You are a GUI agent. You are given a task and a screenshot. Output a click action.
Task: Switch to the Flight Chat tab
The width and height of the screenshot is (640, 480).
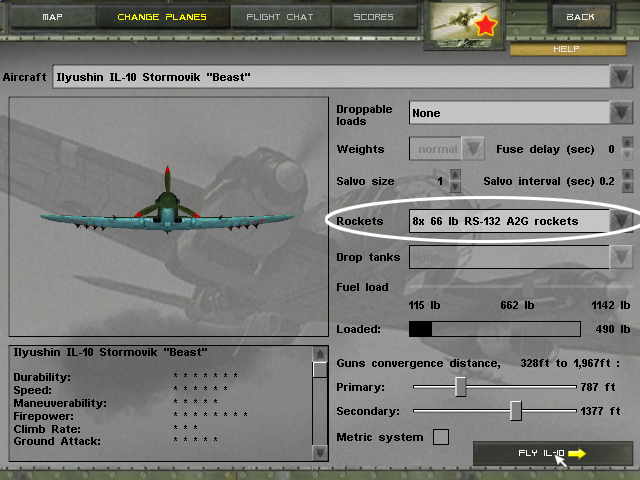280,17
